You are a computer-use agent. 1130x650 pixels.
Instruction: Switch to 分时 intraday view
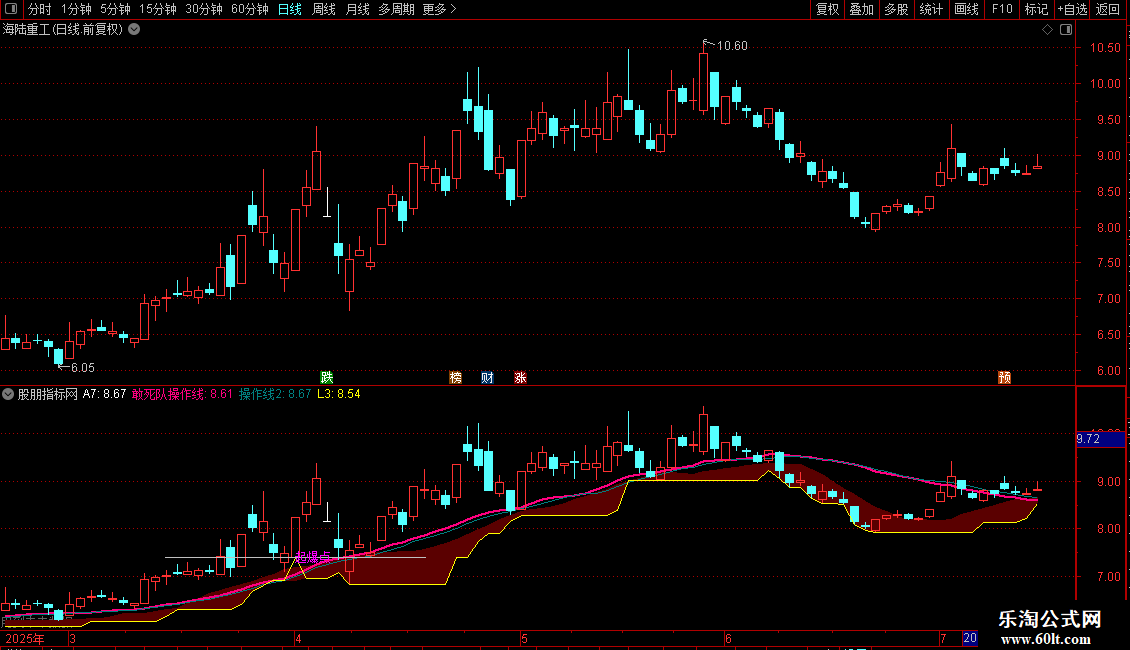click(40, 9)
